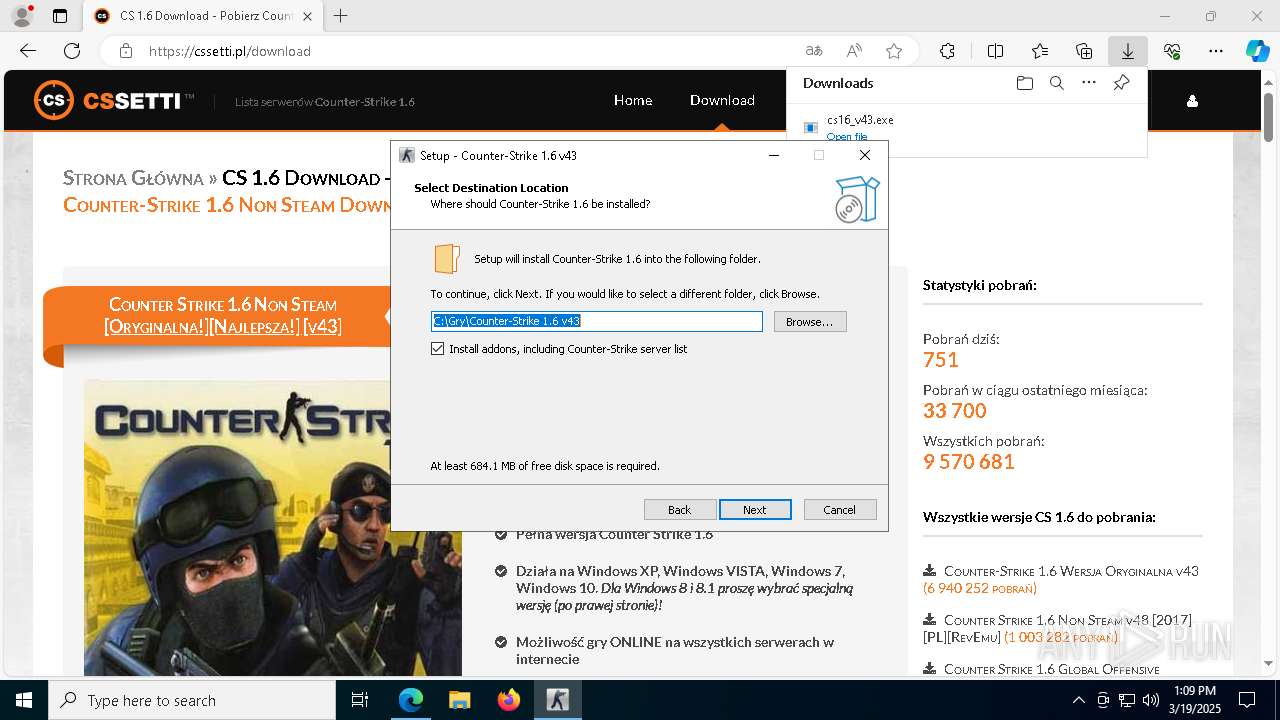Open Counter-Strike 1.6 Wersja Oryginalna v43 link
1280x720 pixels.
pos(1071,571)
